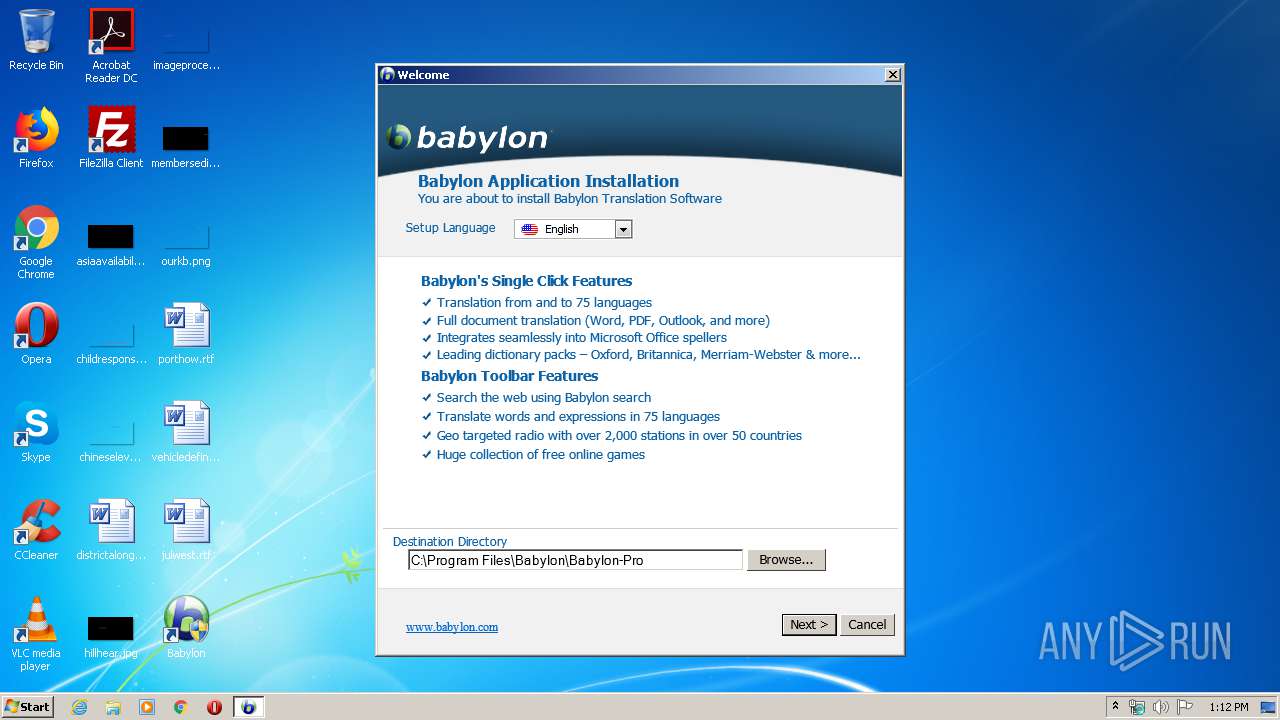Launch Skype desktop shortcut

36,432
